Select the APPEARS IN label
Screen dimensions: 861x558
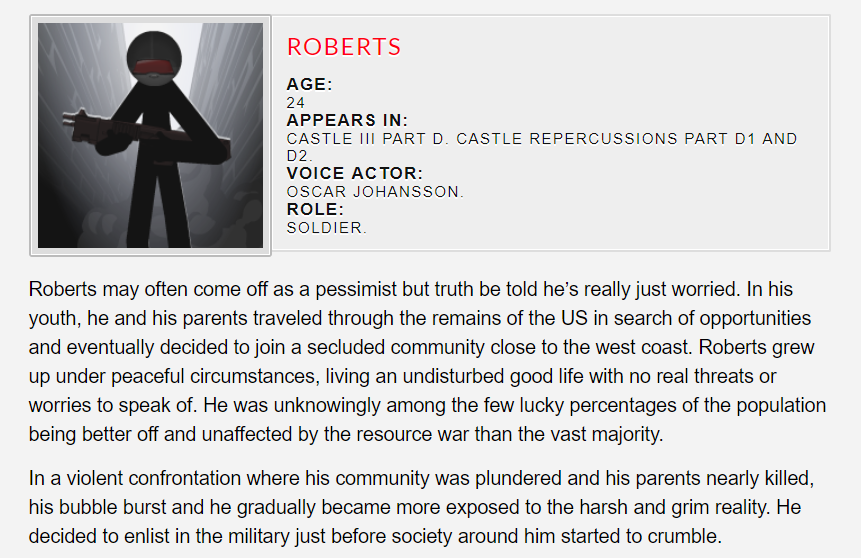point(347,121)
